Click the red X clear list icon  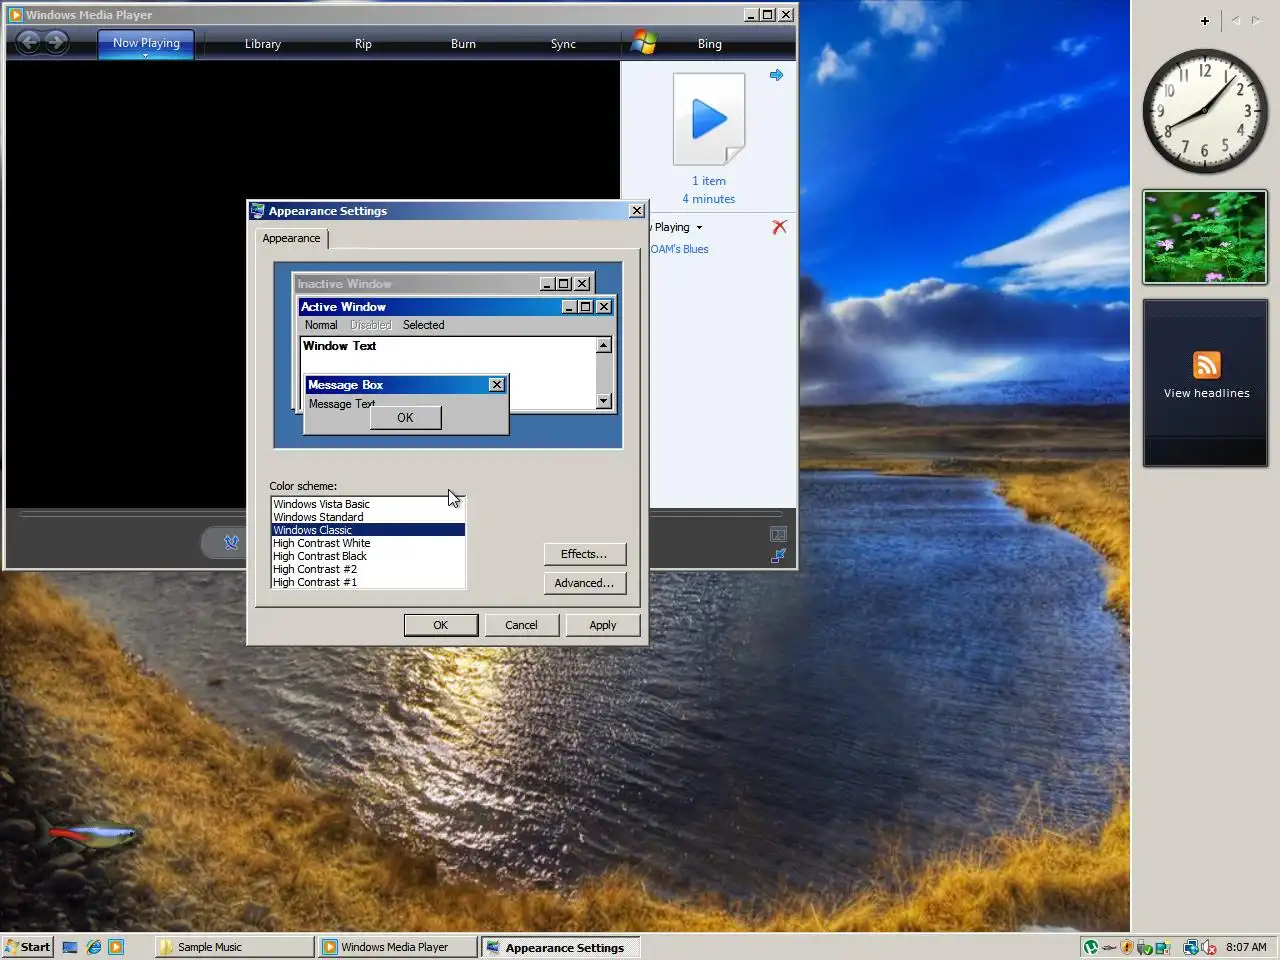pos(780,227)
